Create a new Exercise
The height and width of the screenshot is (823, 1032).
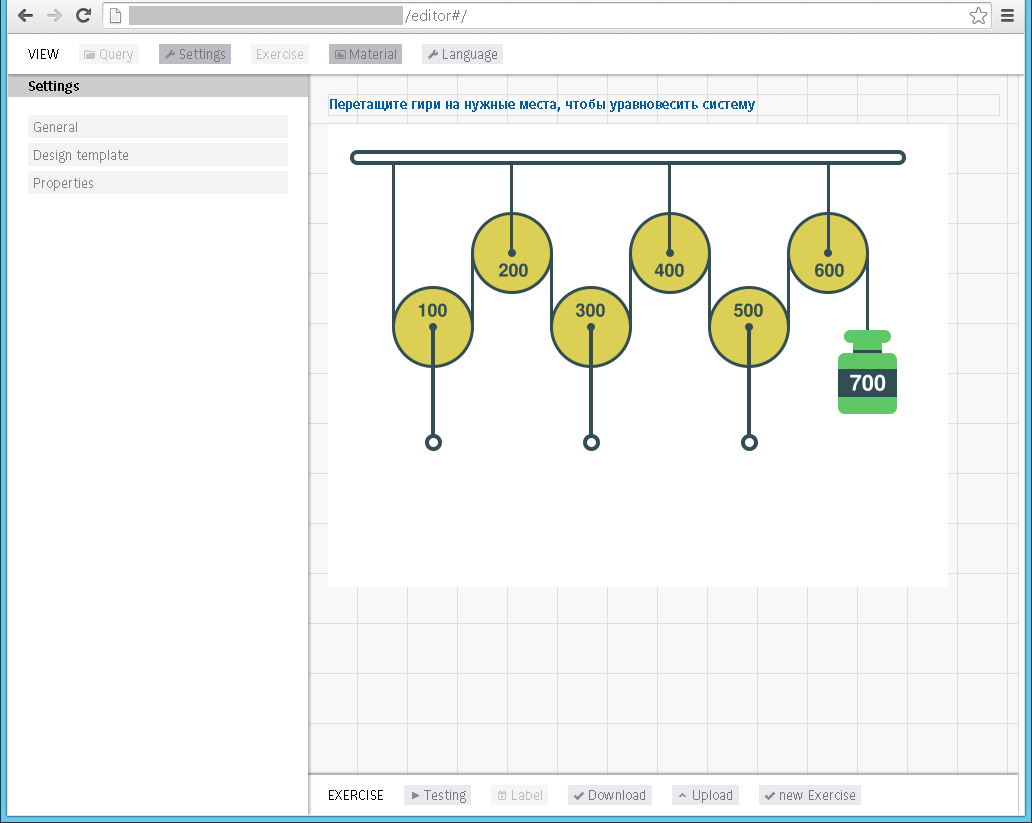[x=810, y=795]
